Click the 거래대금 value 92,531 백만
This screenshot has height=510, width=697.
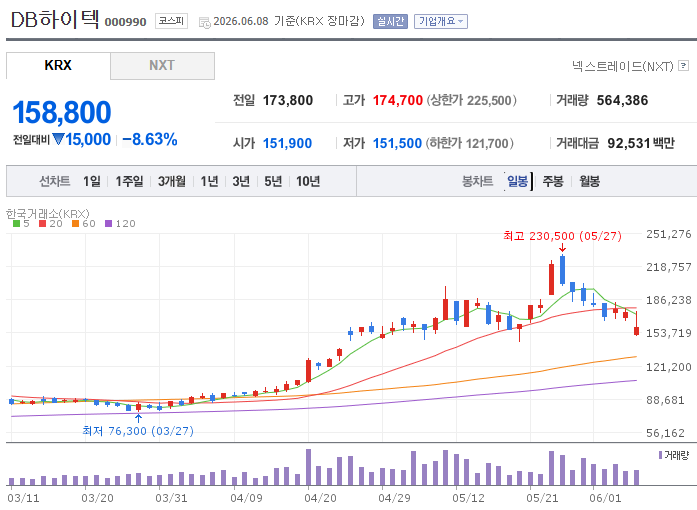coord(641,143)
